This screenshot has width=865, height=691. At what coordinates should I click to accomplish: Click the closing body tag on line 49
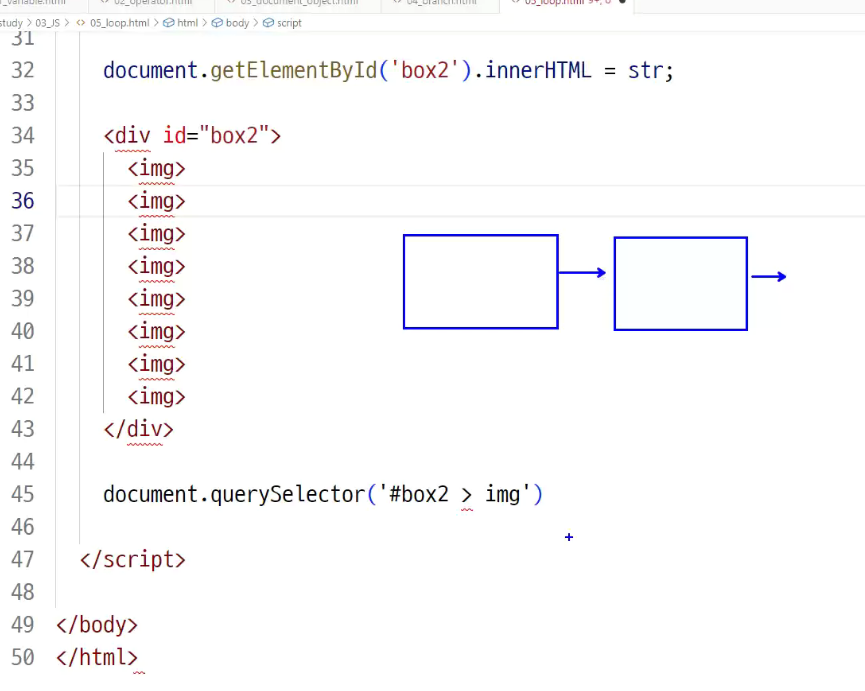[x=97, y=625]
